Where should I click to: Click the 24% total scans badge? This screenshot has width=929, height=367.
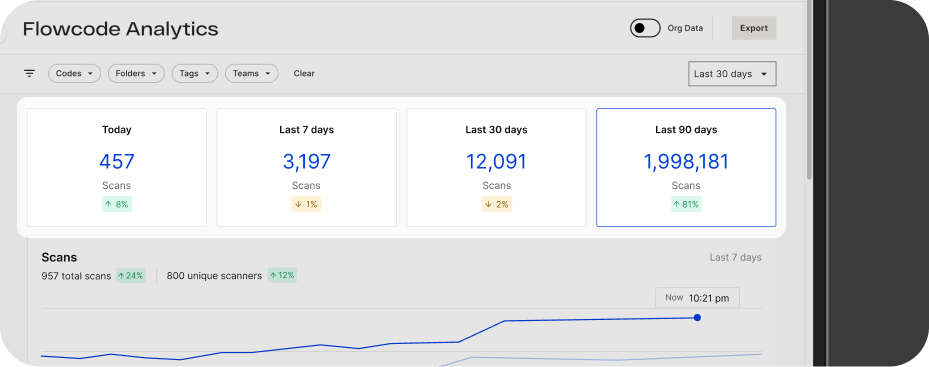130,276
